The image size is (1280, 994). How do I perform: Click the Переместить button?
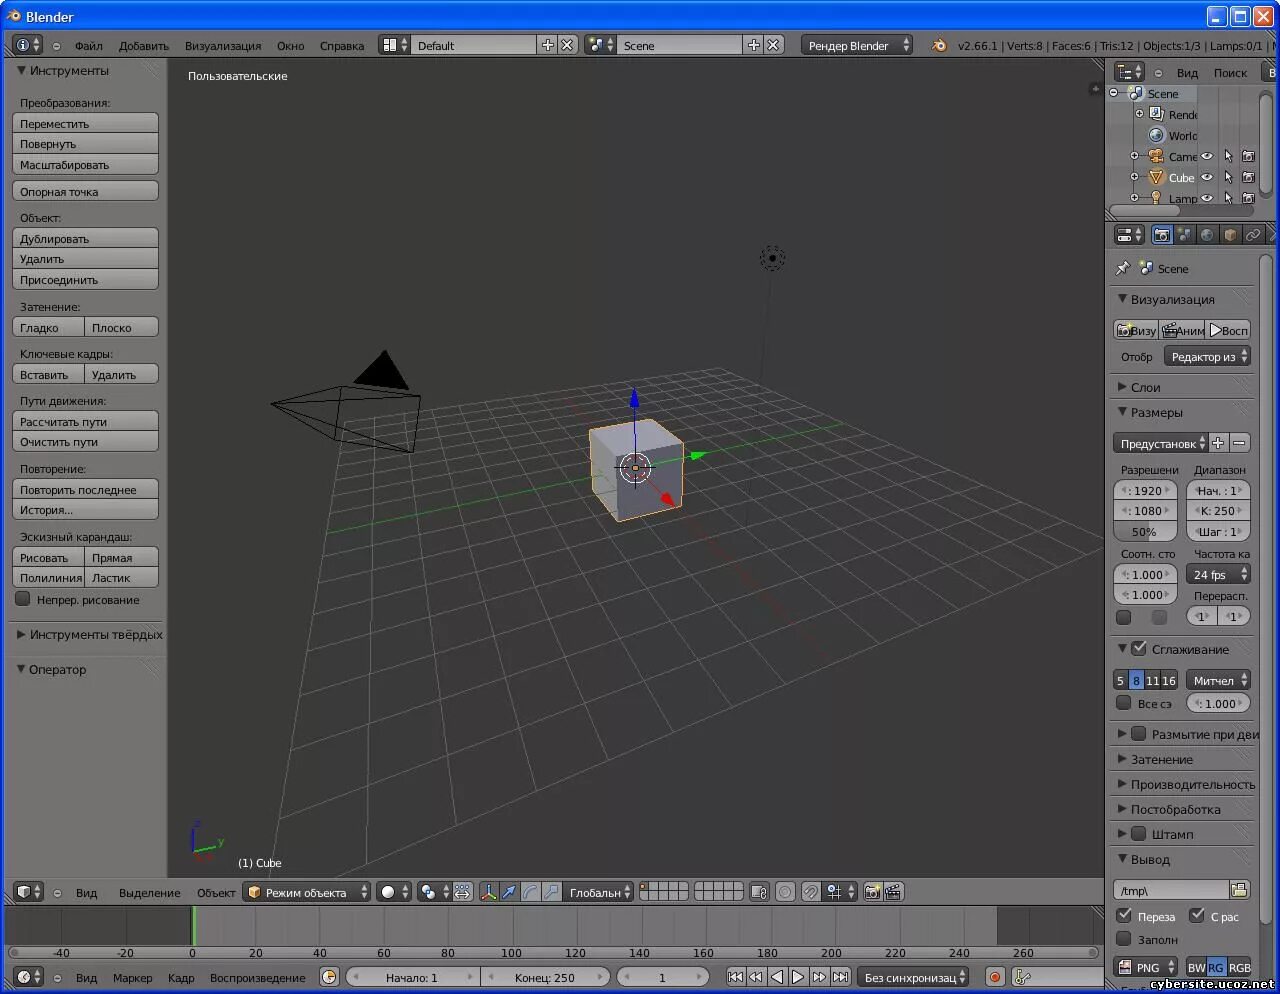pyautogui.click(x=85, y=123)
